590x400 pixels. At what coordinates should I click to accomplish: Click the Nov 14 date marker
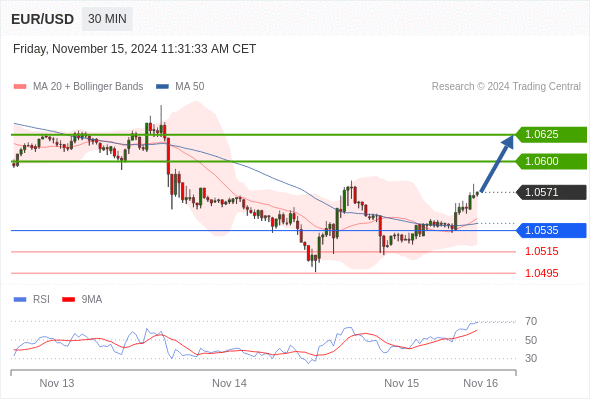tap(230, 383)
